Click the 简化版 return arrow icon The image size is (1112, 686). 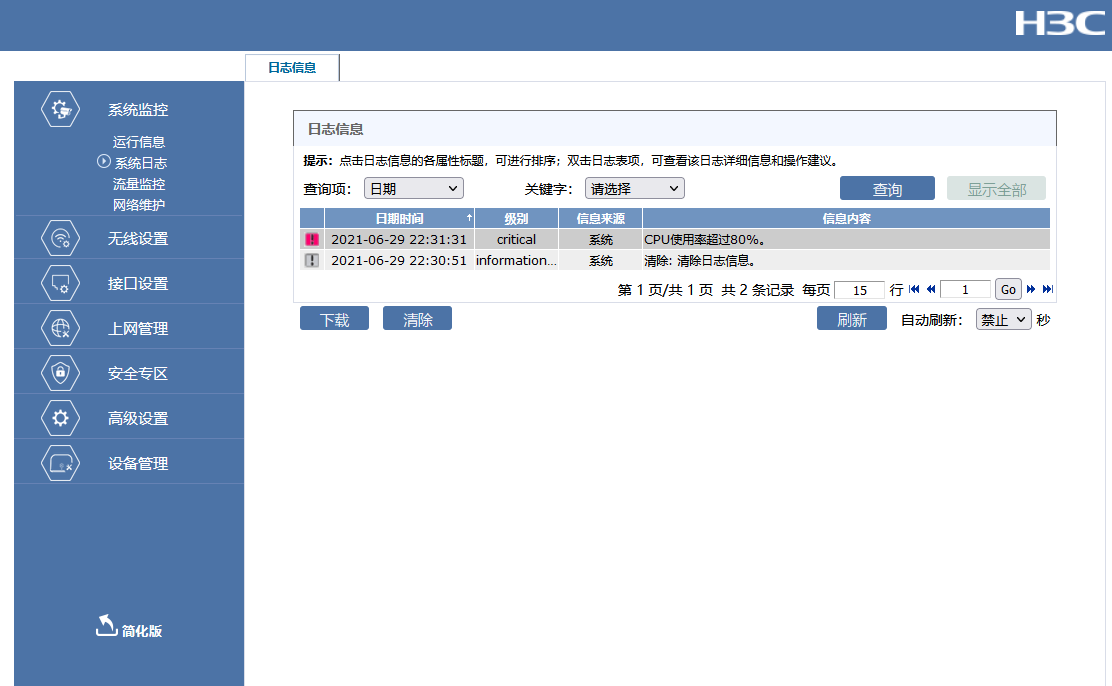tap(106, 626)
